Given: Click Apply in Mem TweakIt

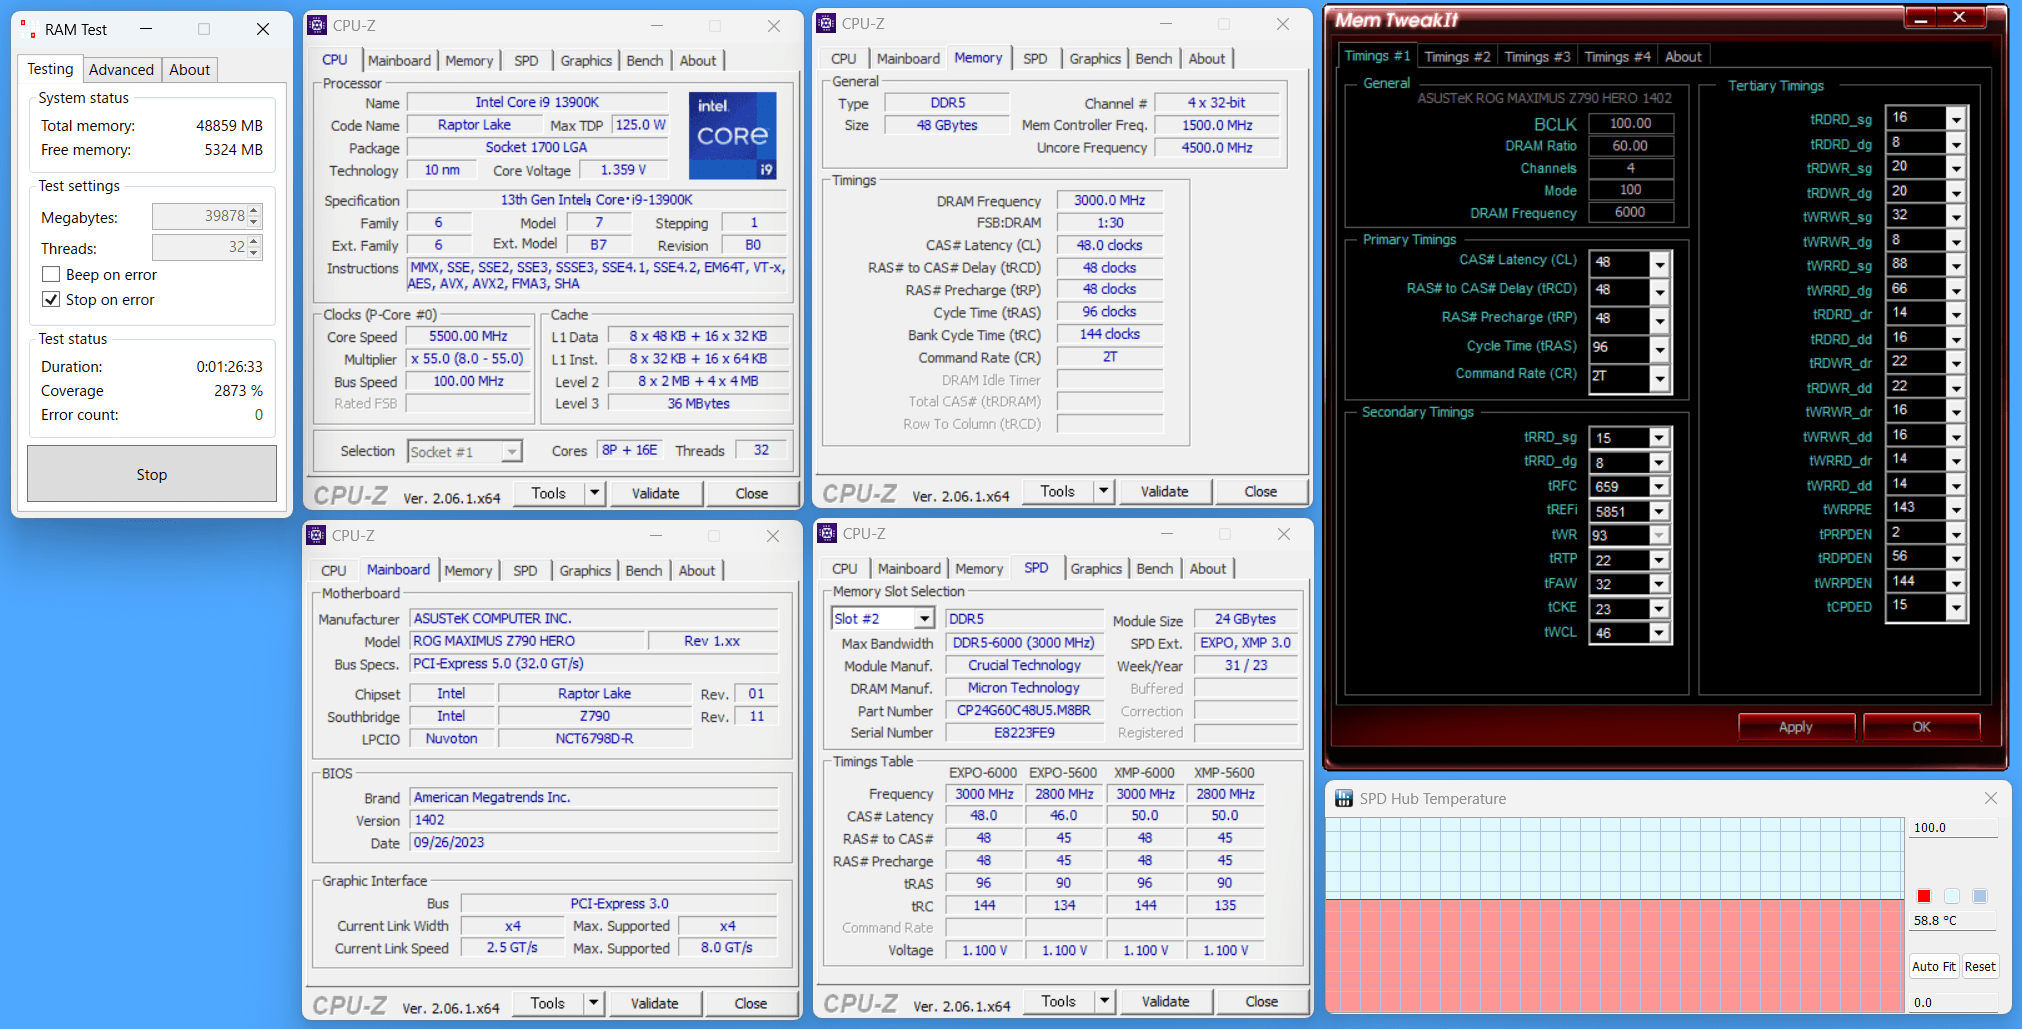Looking at the screenshot, I should click(1796, 727).
